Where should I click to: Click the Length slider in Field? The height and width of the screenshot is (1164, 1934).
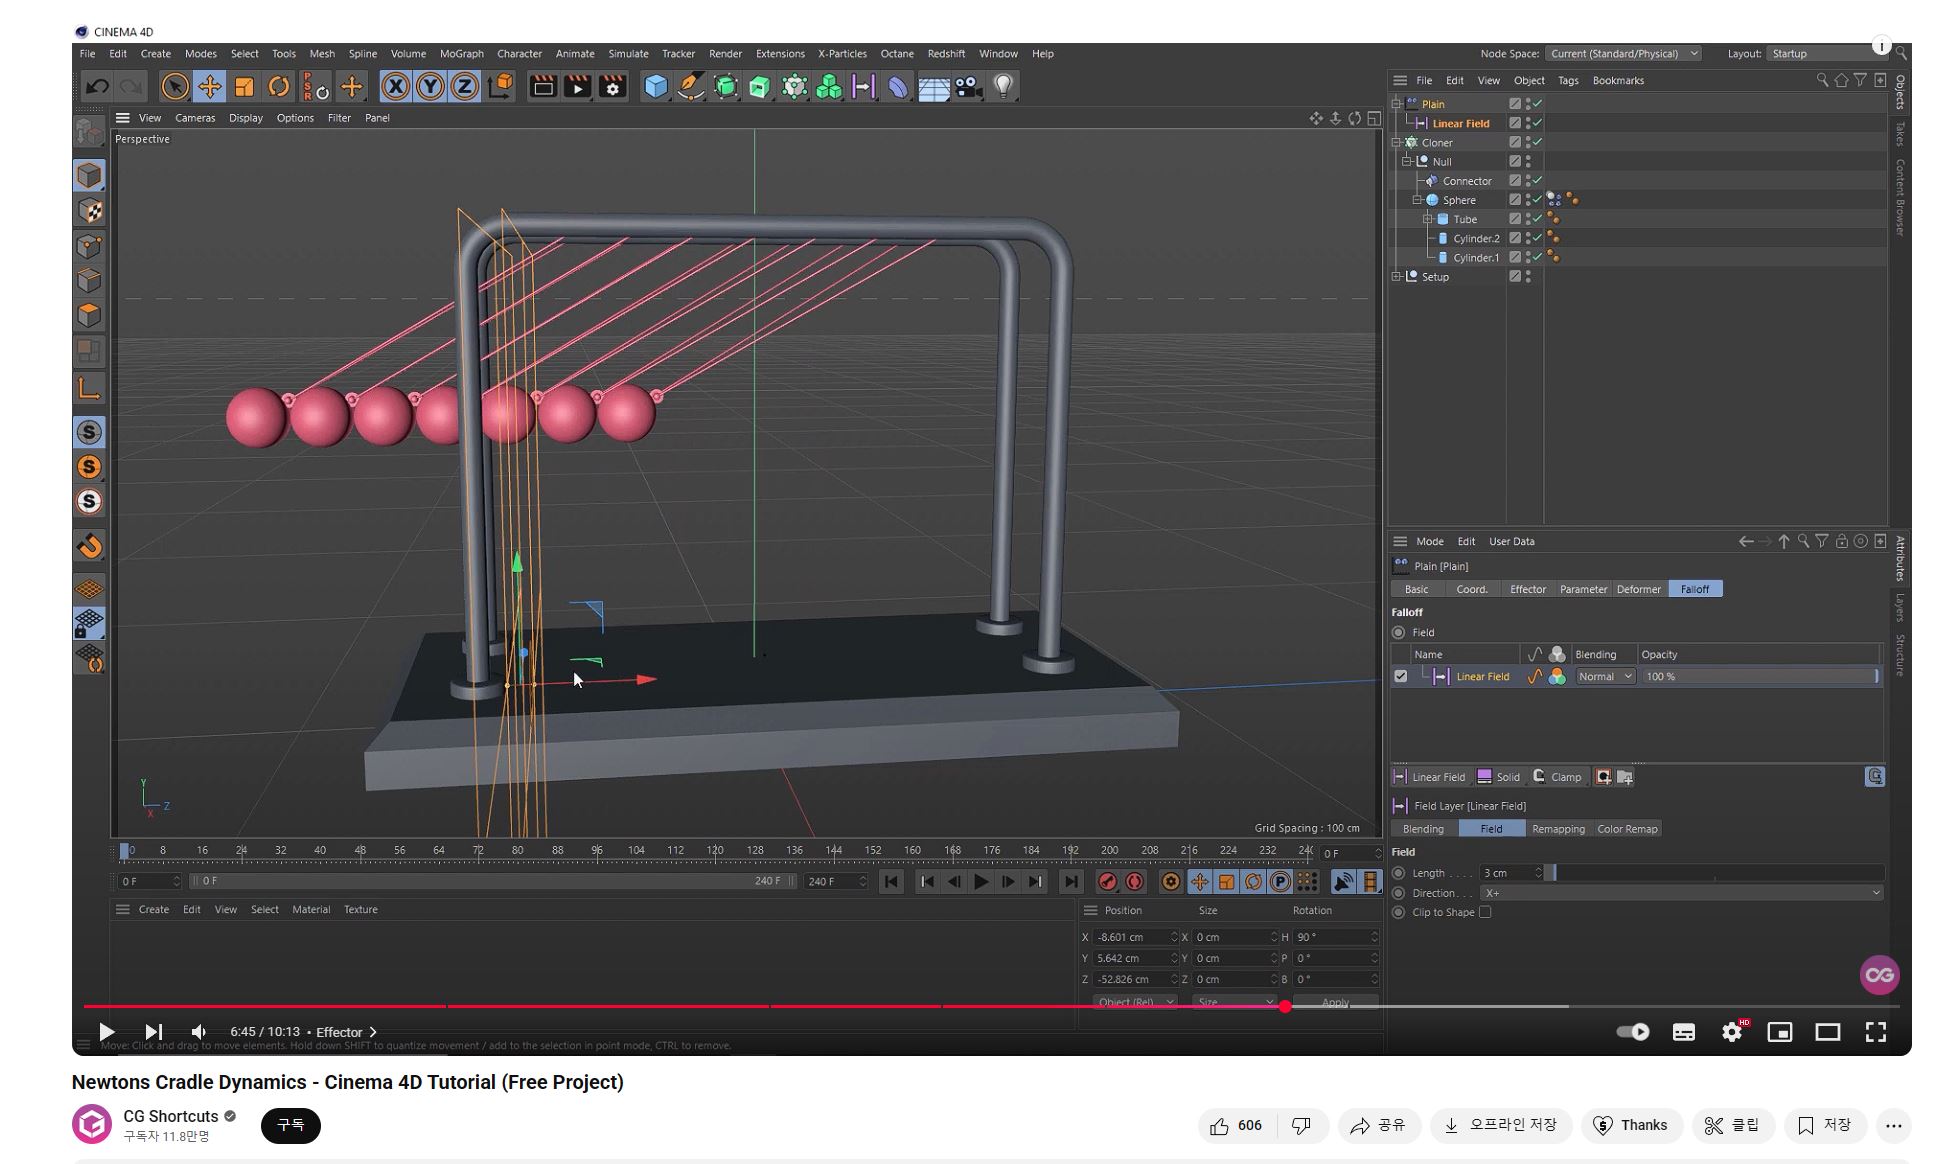coord(1715,873)
